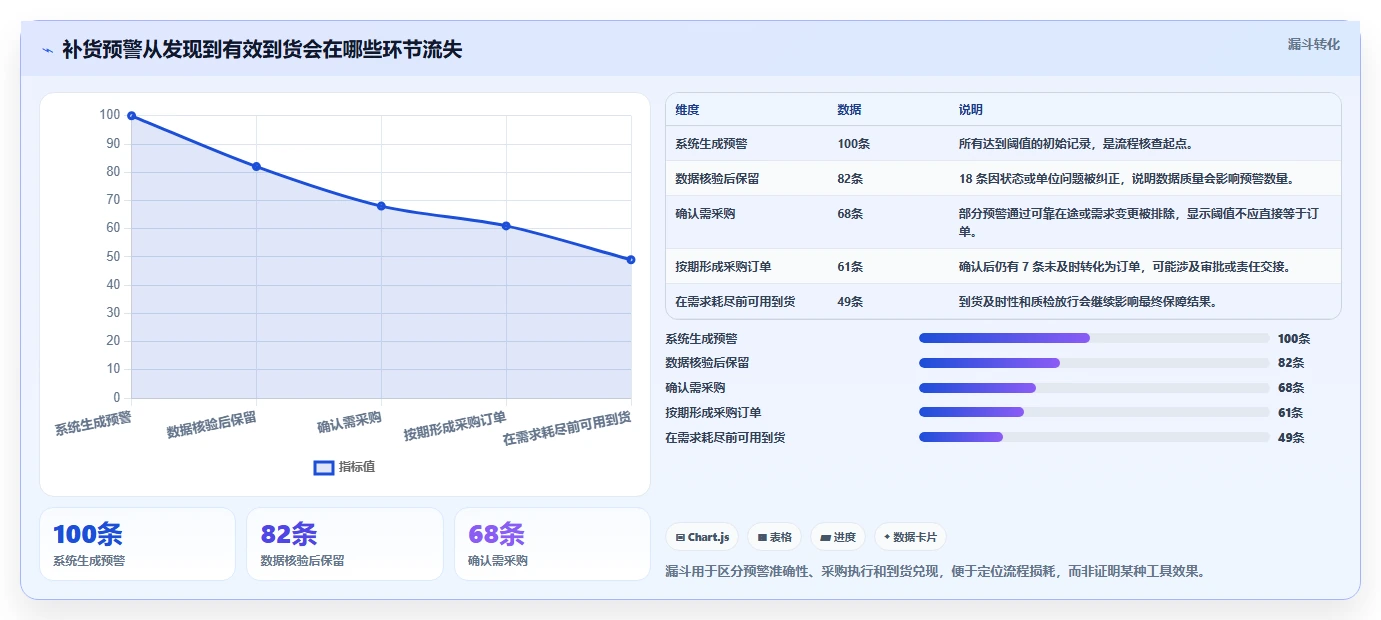Click description '所有达到阈值的初始记录，是流程核查起点。'
Viewport: 1381px width, 620px height.
pyautogui.click(x=1076, y=144)
